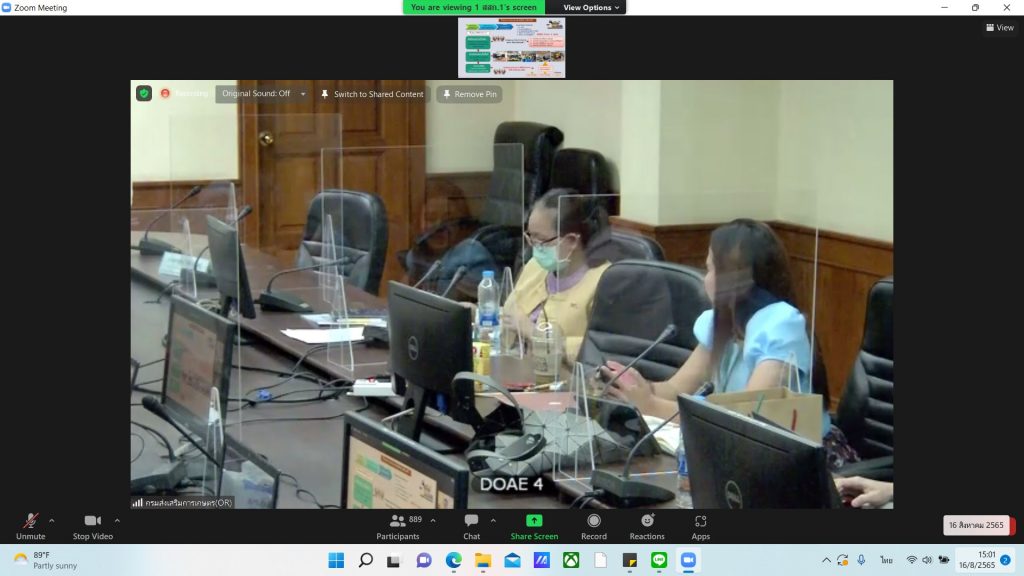Image resolution: width=1024 pixels, height=576 pixels.
Task: Click the participant name label with signal bars
Action: tap(182, 503)
